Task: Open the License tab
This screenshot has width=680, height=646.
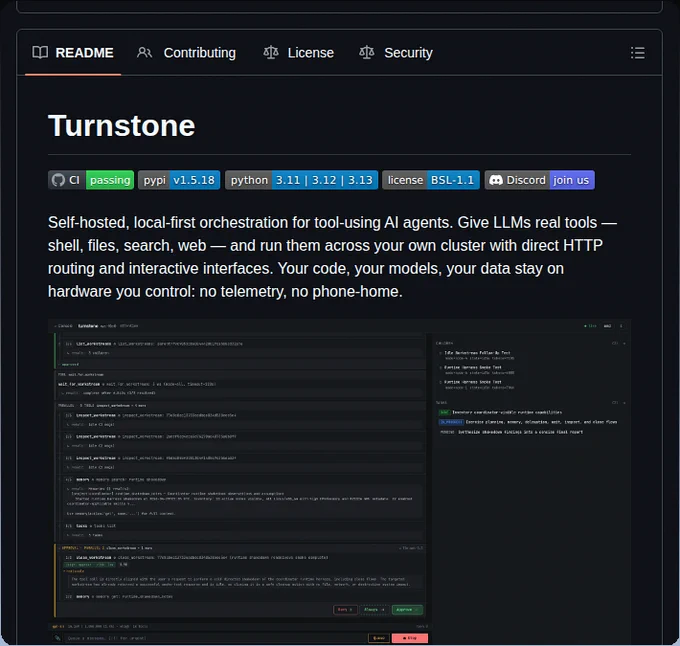Action: [298, 53]
